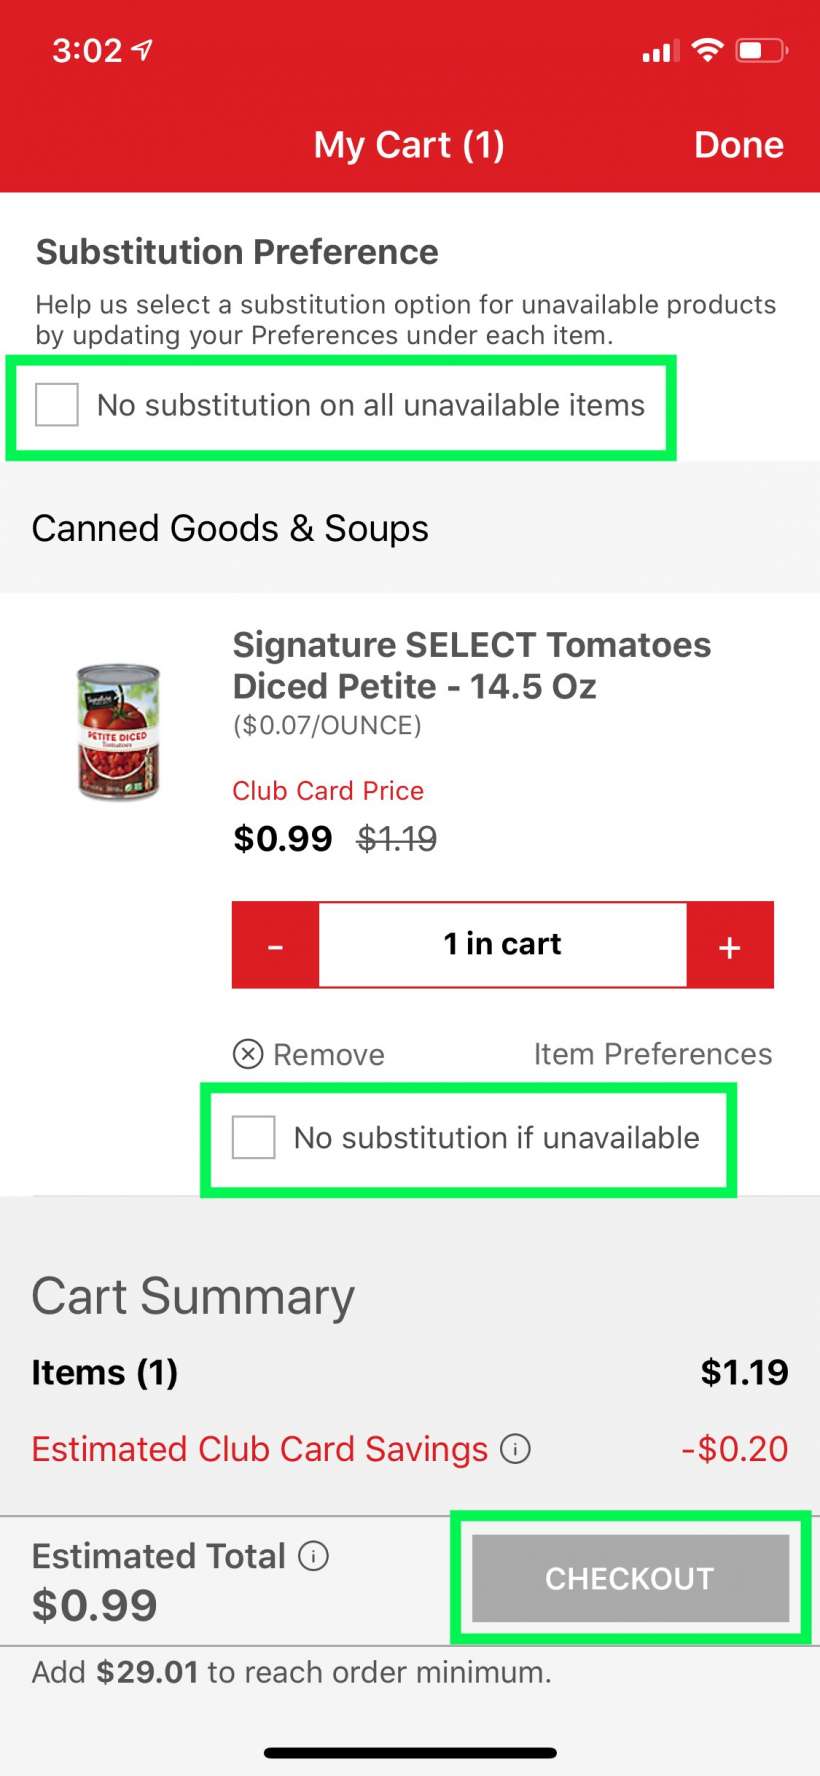Tap the battery icon in status bar
This screenshot has width=820, height=1776.
761,49
